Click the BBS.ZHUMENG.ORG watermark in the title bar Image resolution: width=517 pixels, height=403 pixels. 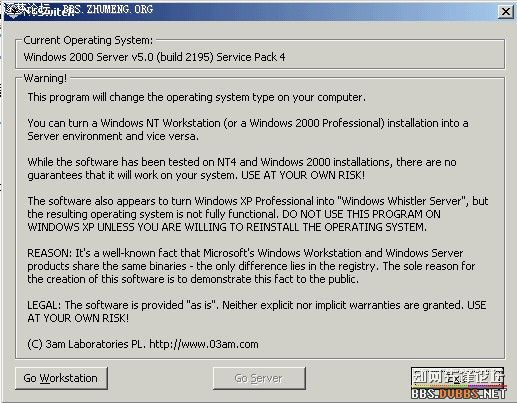[108, 9]
